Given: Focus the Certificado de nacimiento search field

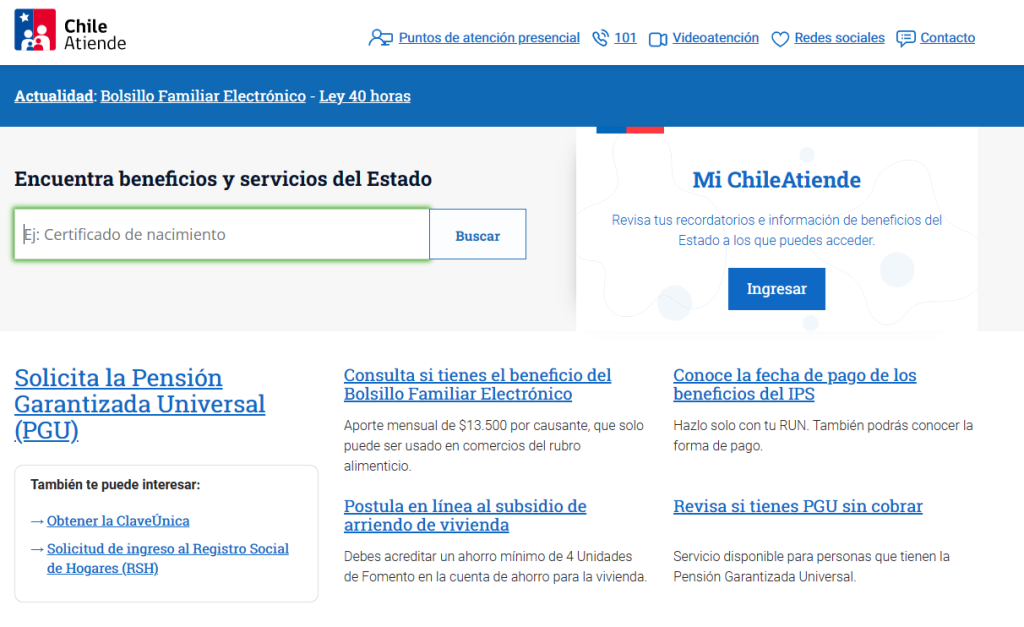Looking at the screenshot, I should [x=221, y=234].
